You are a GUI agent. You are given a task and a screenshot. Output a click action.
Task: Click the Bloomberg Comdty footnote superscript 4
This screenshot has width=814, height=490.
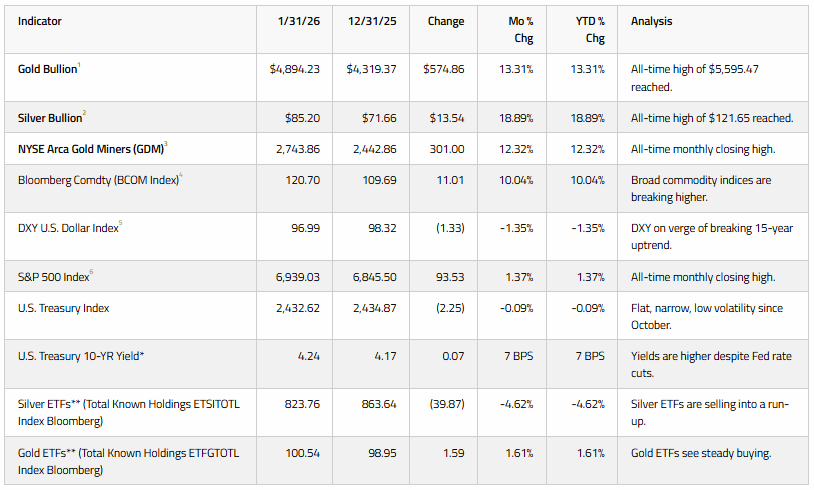click(x=181, y=175)
